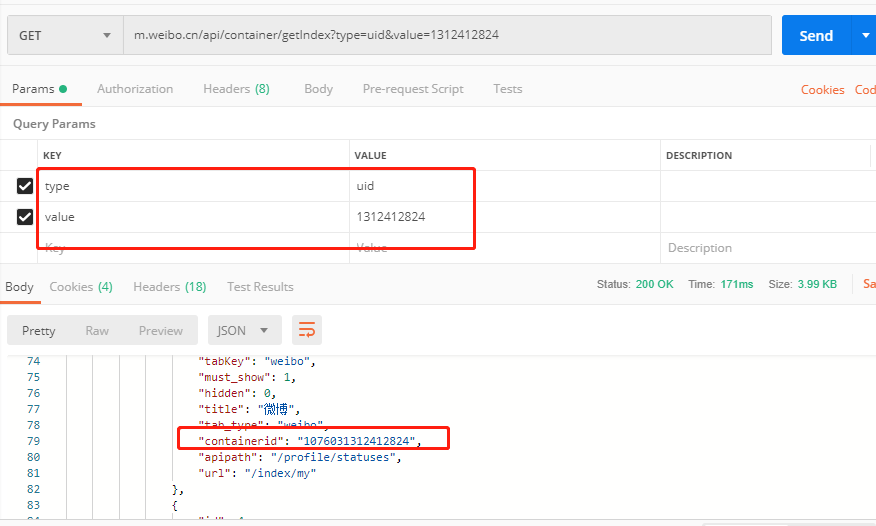The image size is (876, 526).
Task: Click the 'type' key cell
Action: 193,186
